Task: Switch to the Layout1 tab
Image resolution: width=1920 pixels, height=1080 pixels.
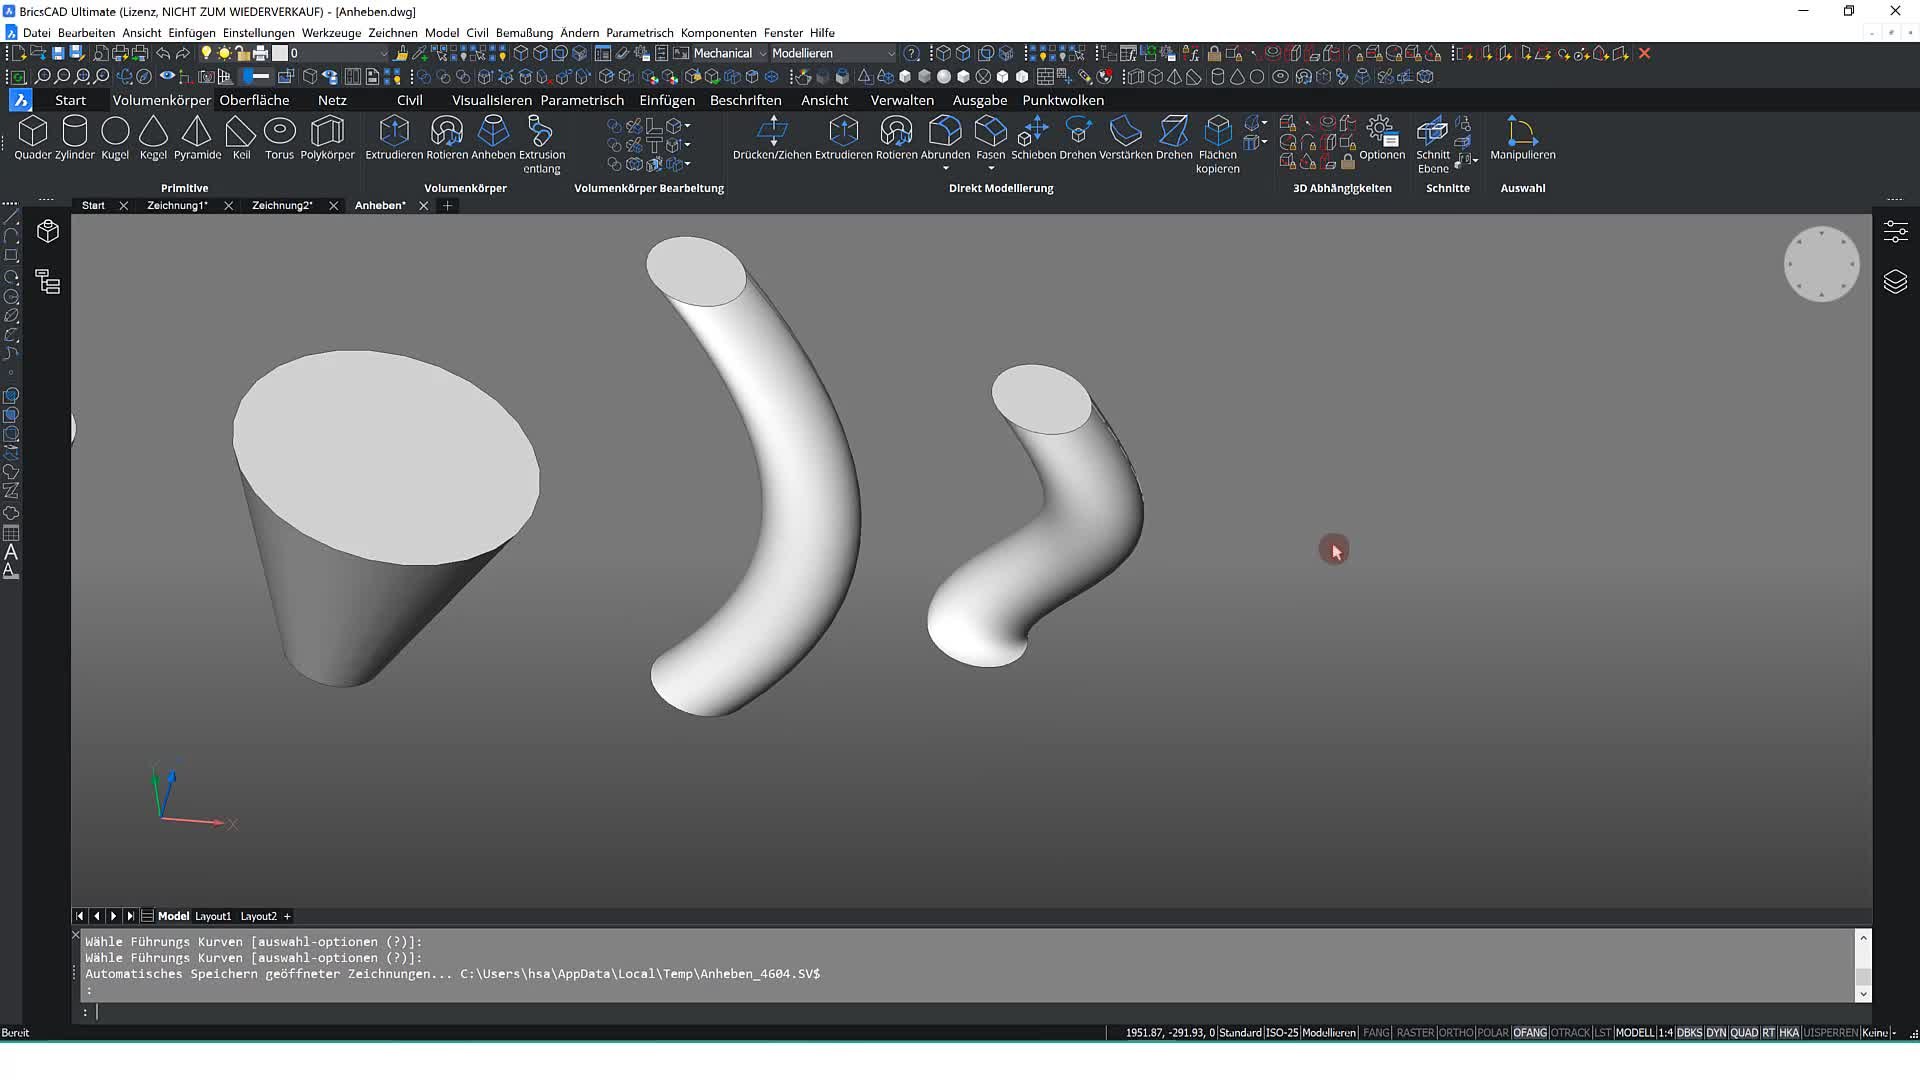Action: pos(213,916)
